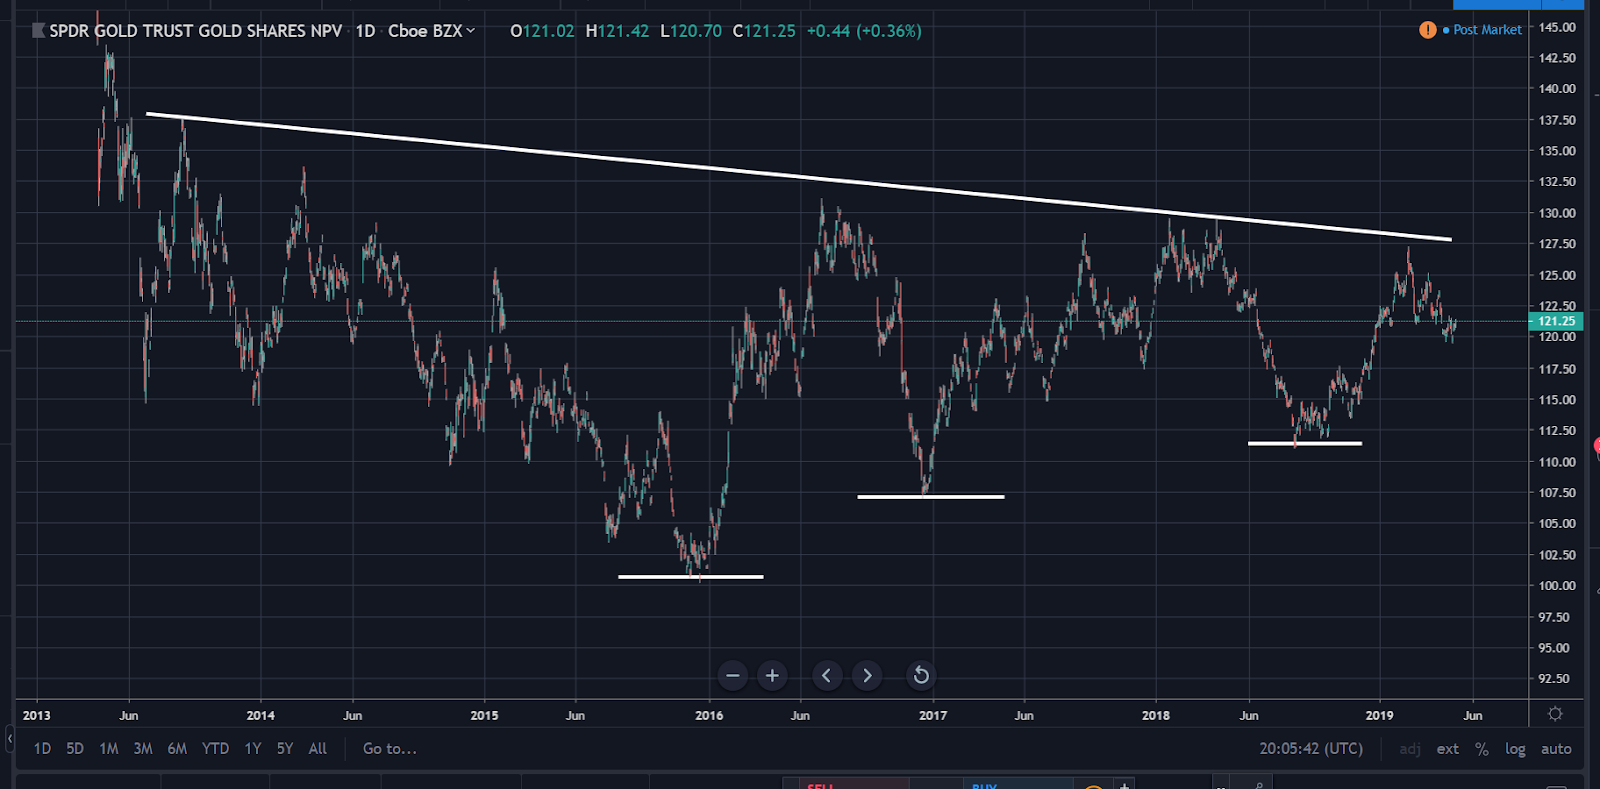
Task: Click the orange warning indicator icon
Action: pyautogui.click(x=1427, y=30)
